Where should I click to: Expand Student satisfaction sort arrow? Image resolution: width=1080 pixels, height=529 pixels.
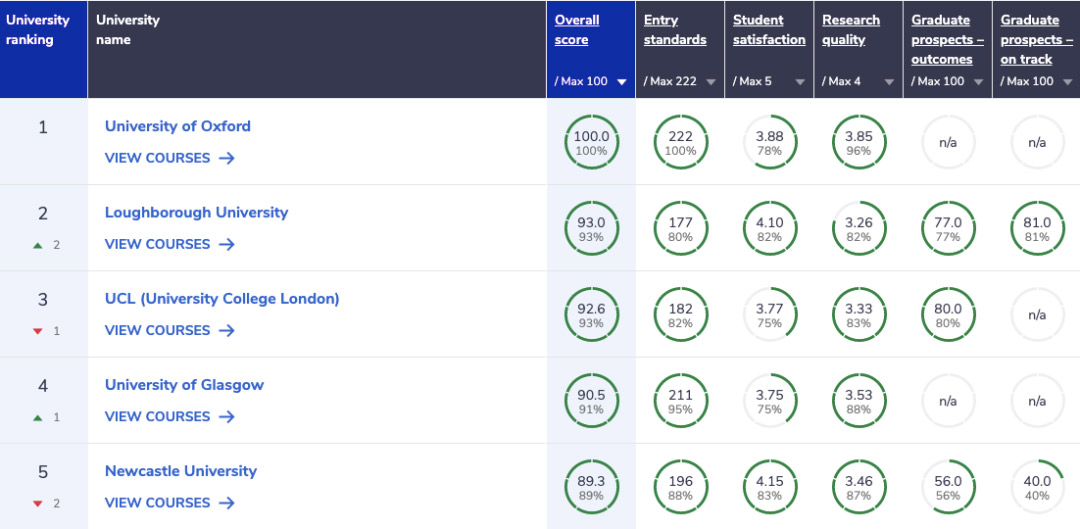point(800,82)
